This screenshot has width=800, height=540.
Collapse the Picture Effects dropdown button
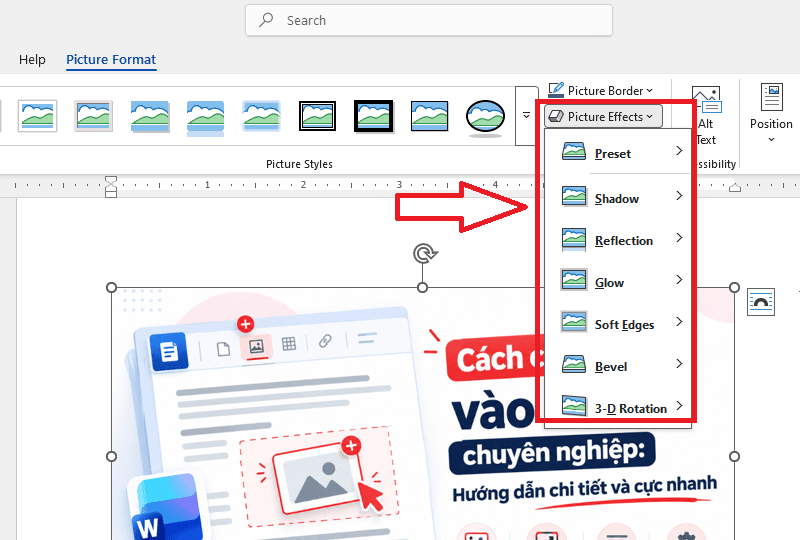[604, 116]
